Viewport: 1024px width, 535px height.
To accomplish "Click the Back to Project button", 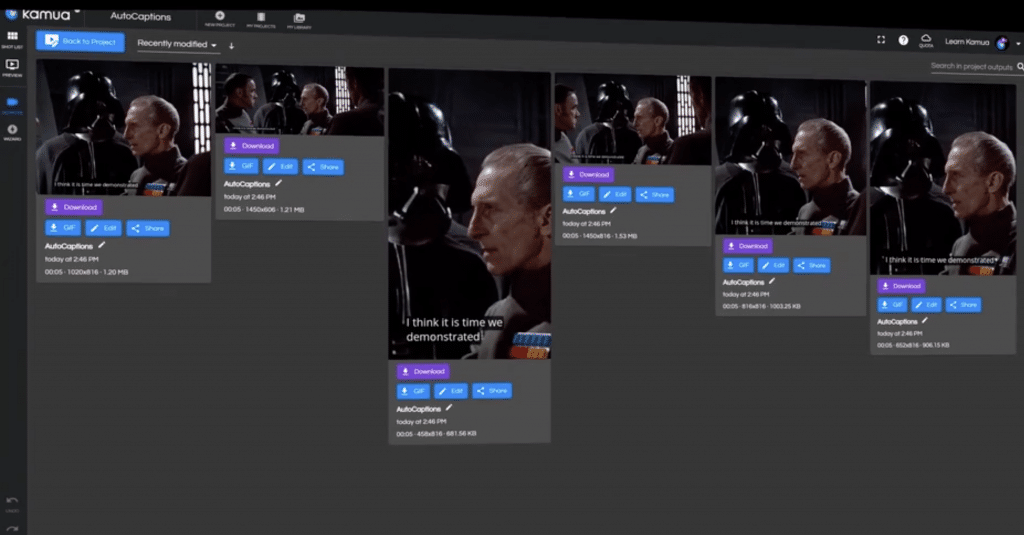I will click(x=80, y=41).
